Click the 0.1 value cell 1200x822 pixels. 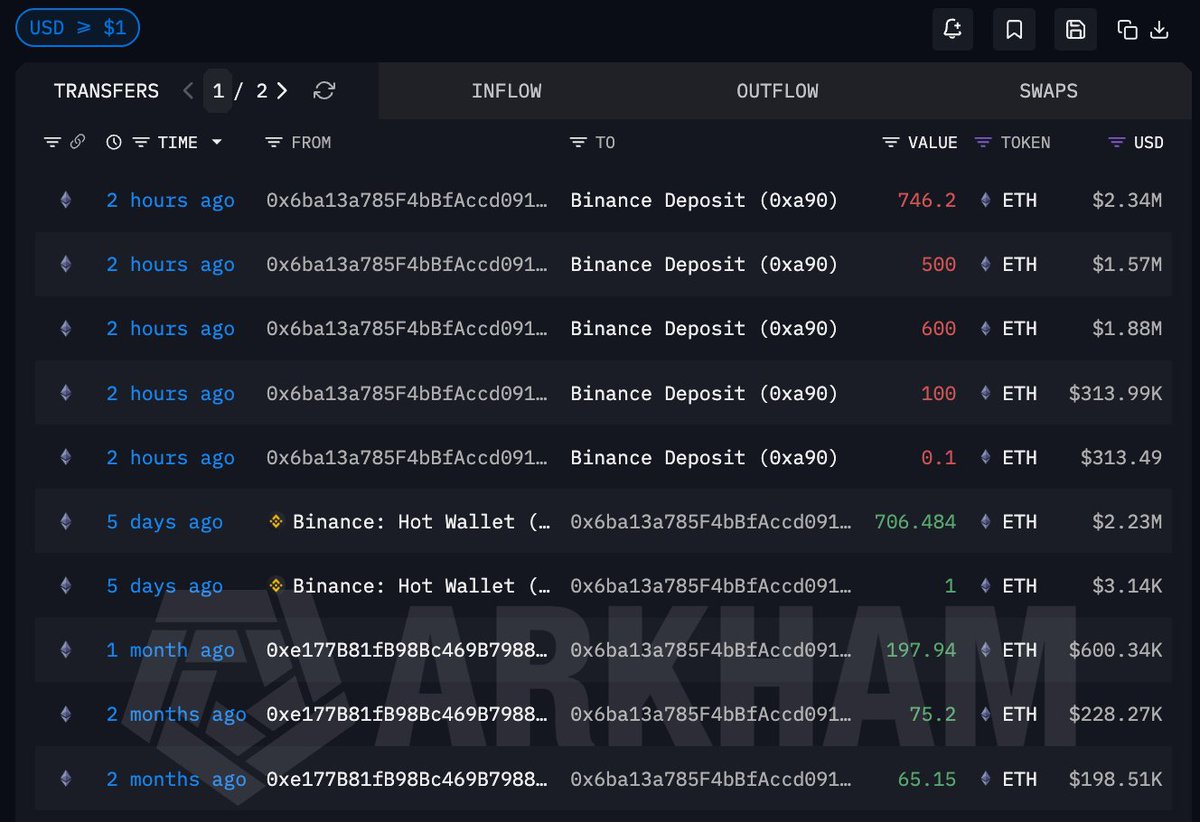(x=938, y=457)
